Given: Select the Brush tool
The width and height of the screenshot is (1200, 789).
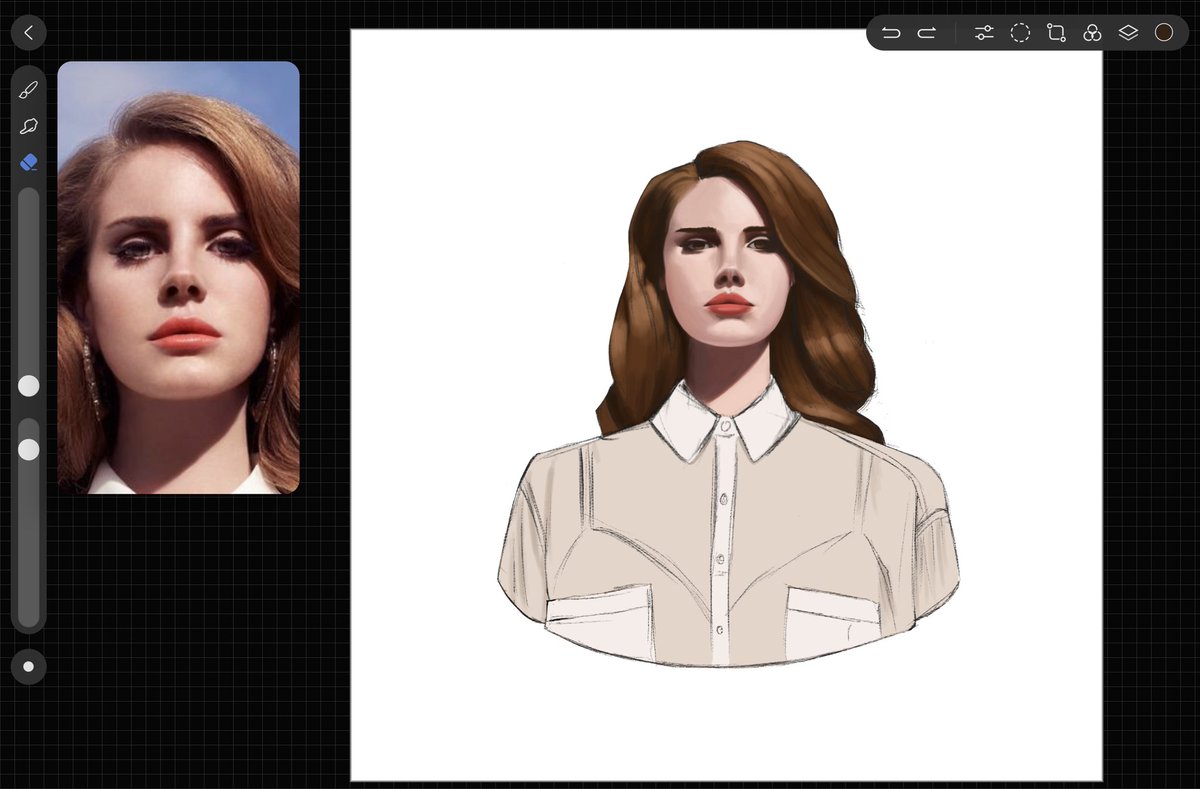Looking at the screenshot, I should click(x=29, y=91).
